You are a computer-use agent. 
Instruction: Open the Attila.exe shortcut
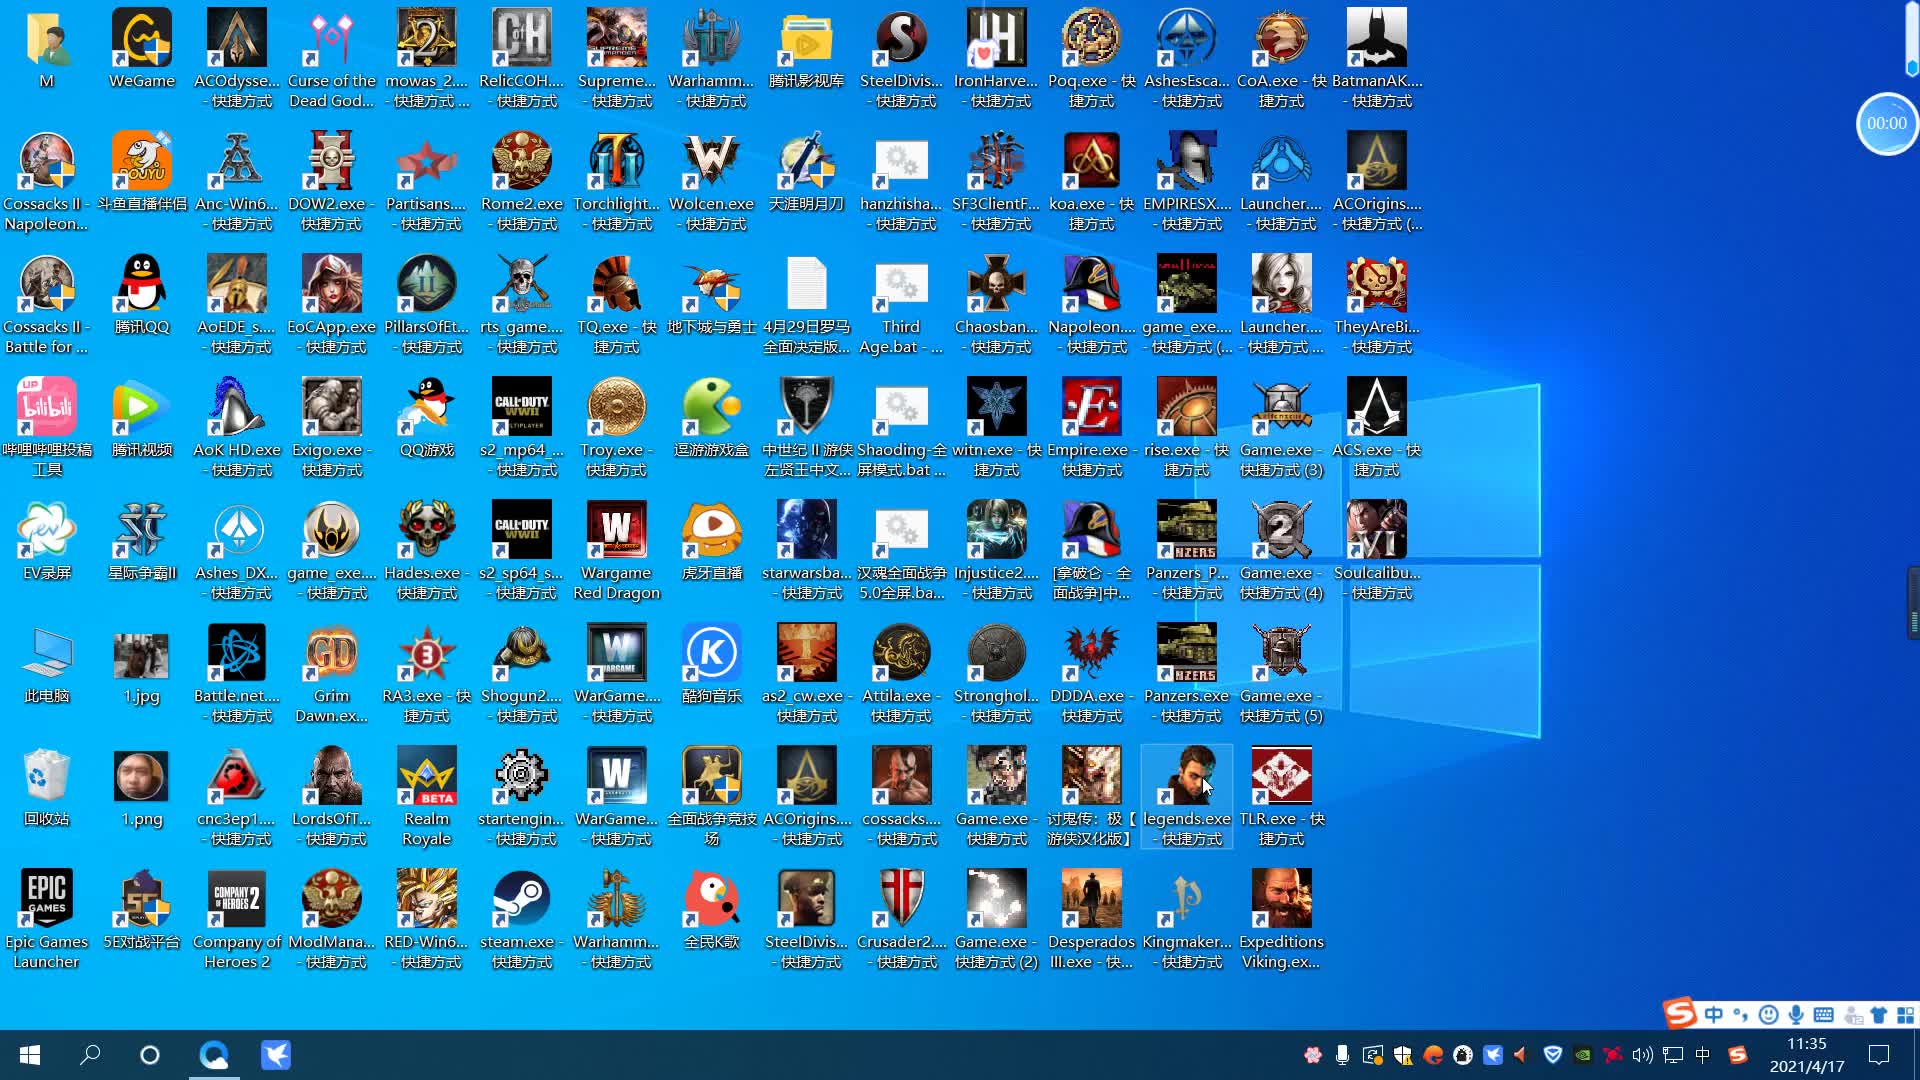901,673
